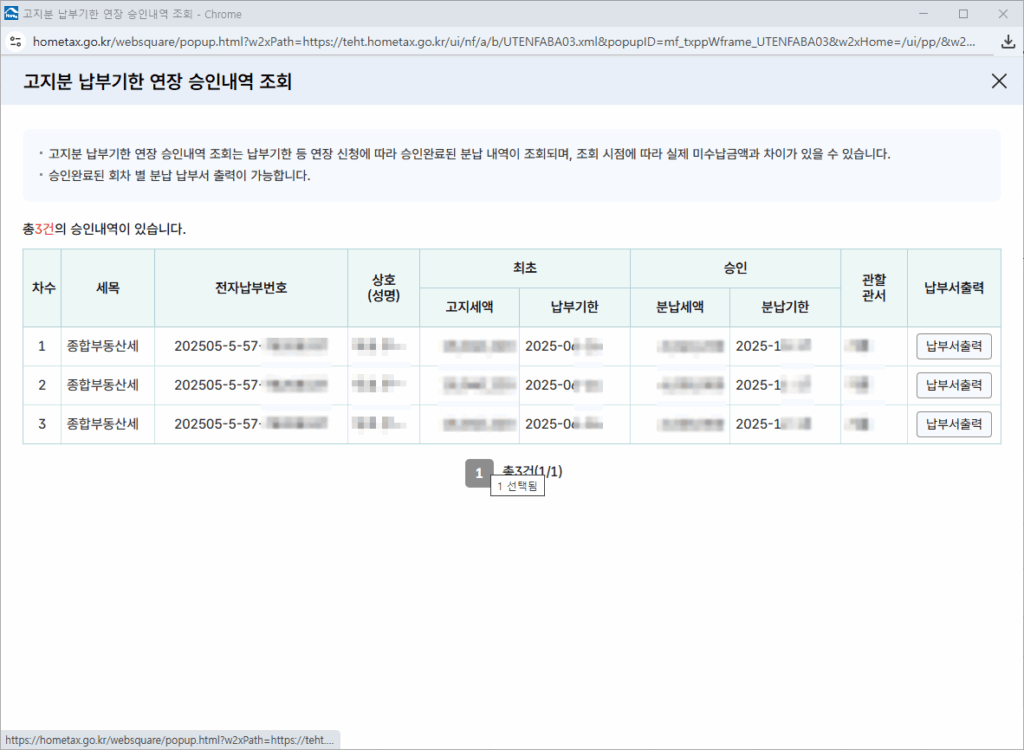This screenshot has height=750, width=1024.
Task: Click the Hometax favicon in title bar
Action: [12, 14]
